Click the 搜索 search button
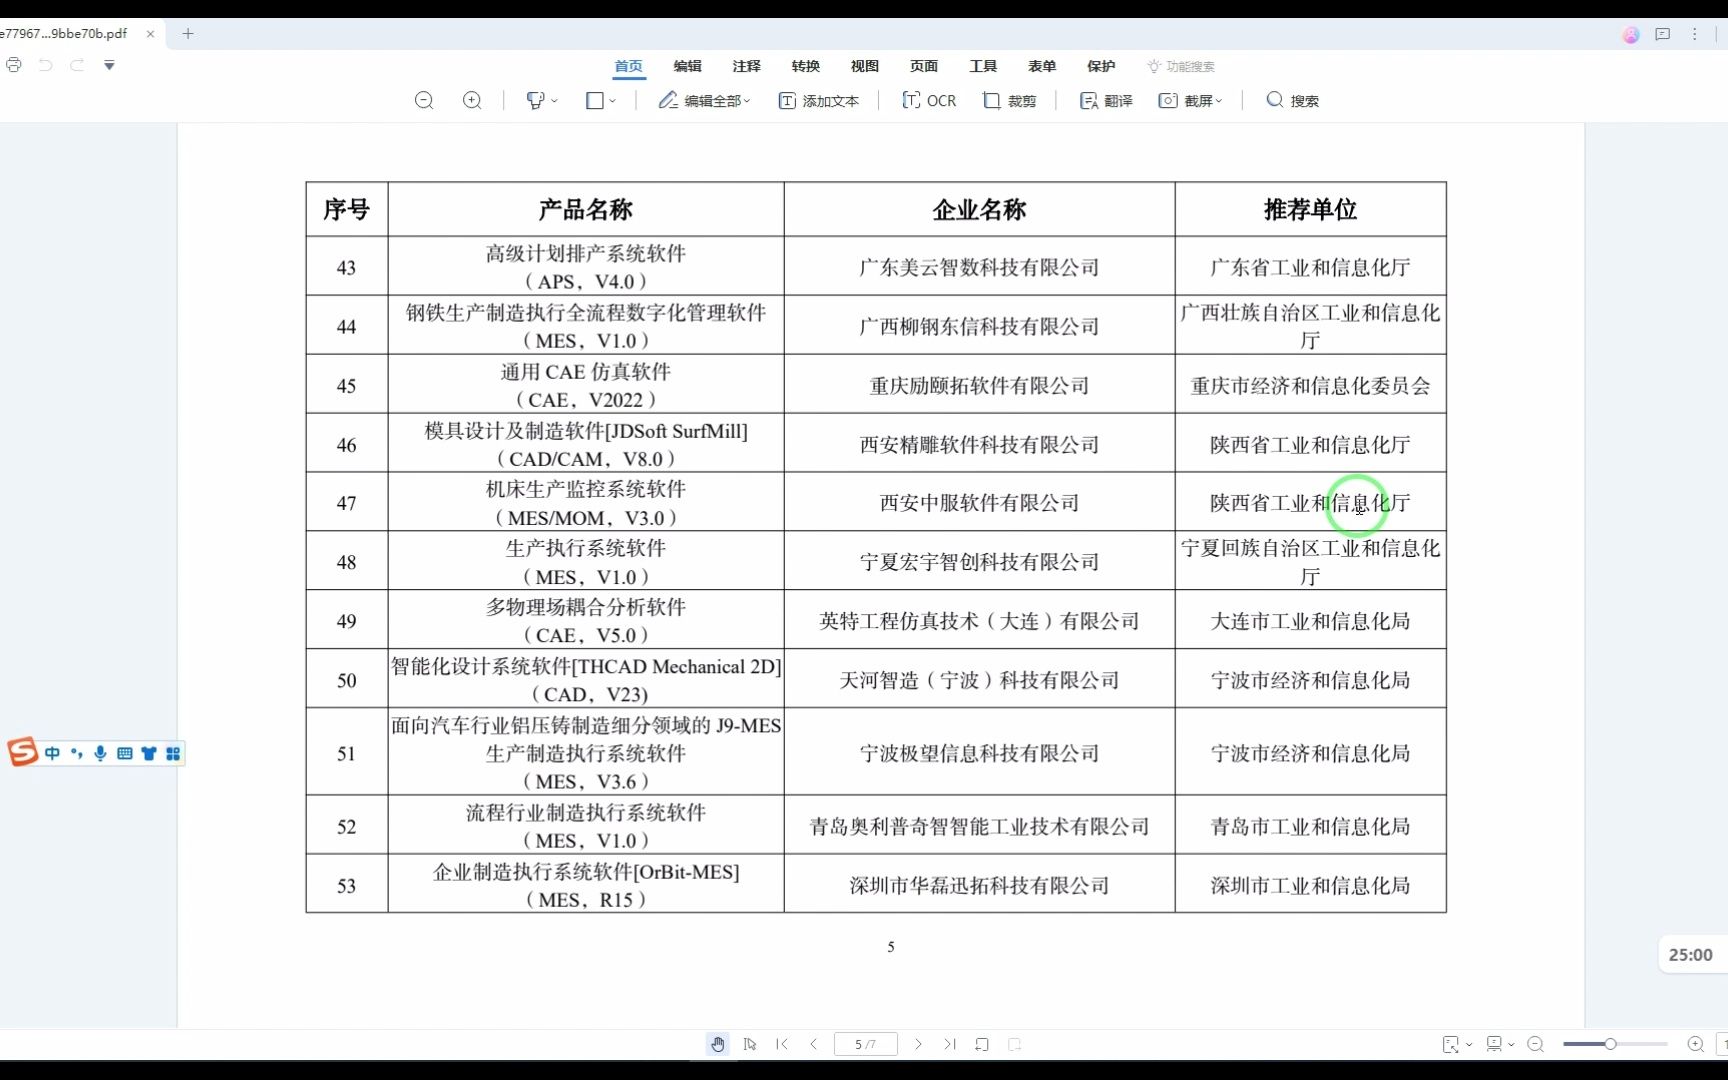The width and height of the screenshot is (1728, 1080). coord(1292,100)
